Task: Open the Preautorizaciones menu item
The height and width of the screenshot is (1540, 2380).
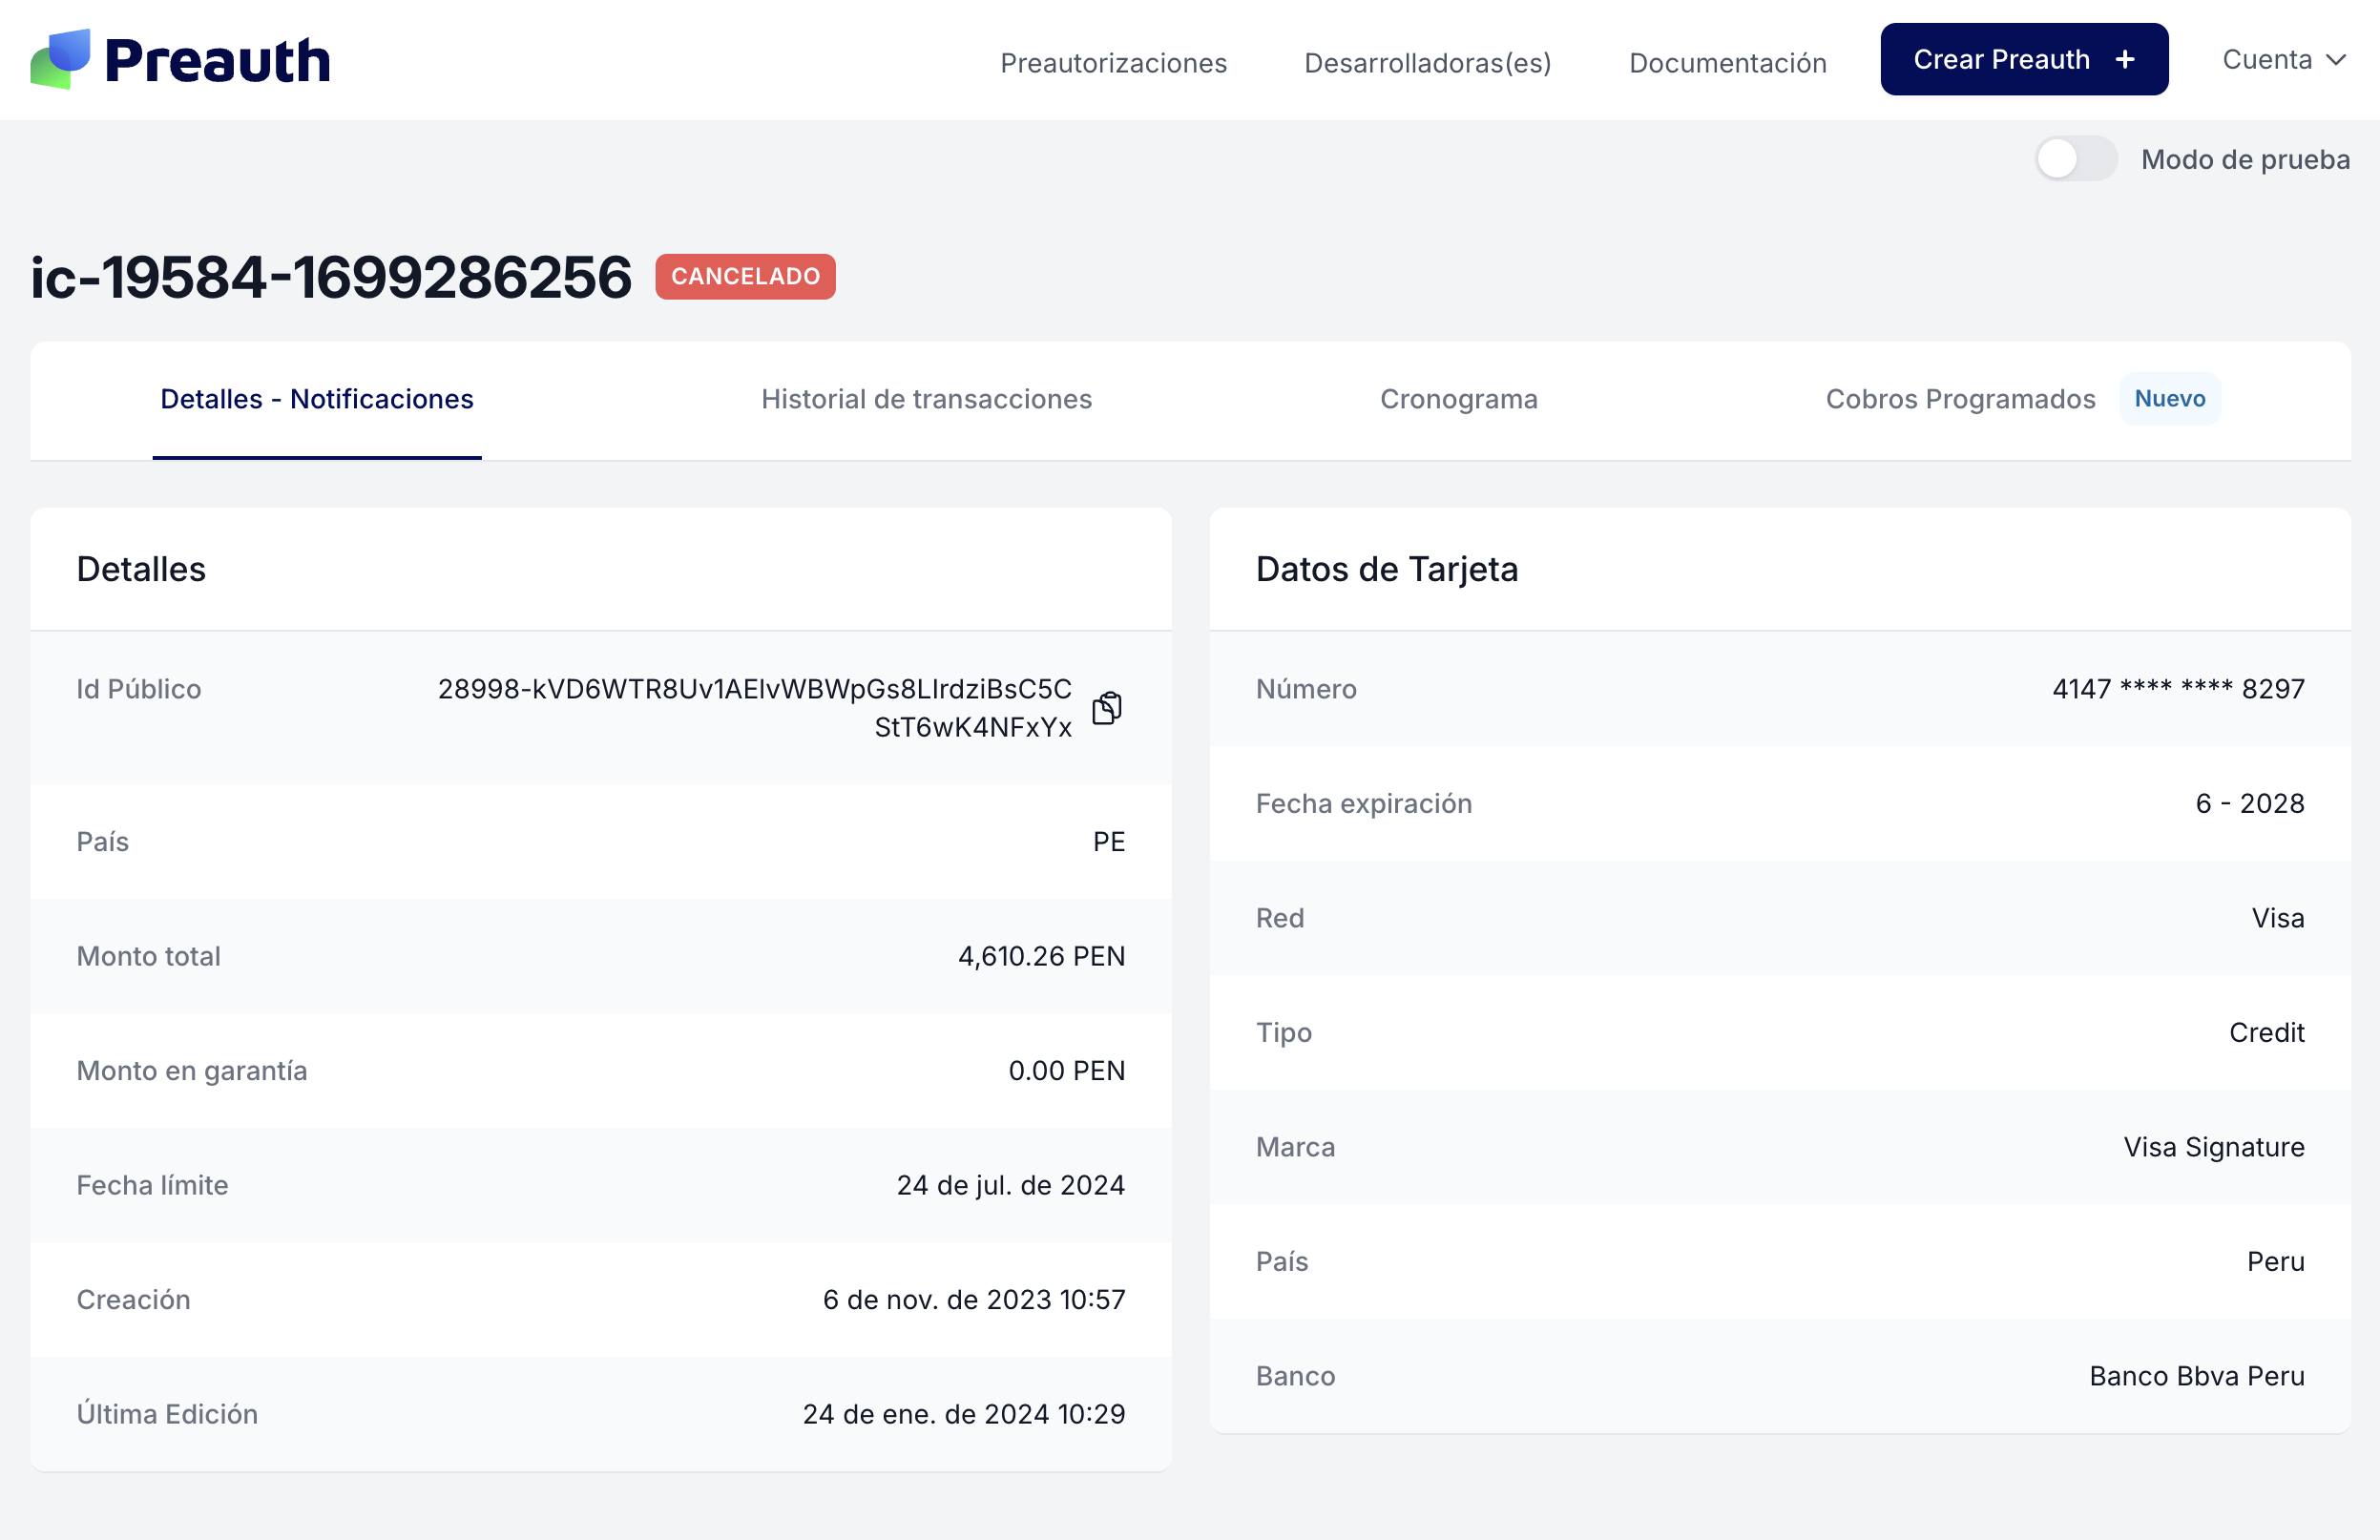Action: point(1113,62)
